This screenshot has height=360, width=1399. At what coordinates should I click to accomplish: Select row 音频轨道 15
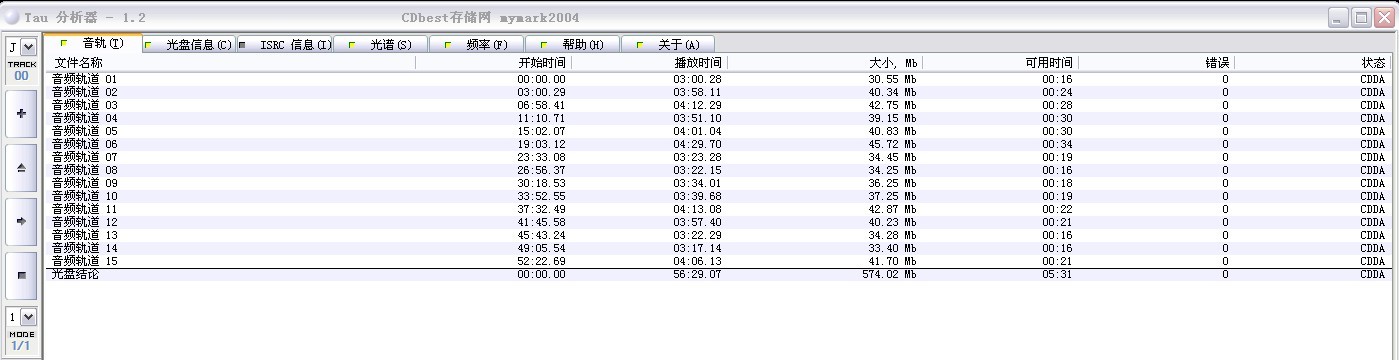coord(718,261)
